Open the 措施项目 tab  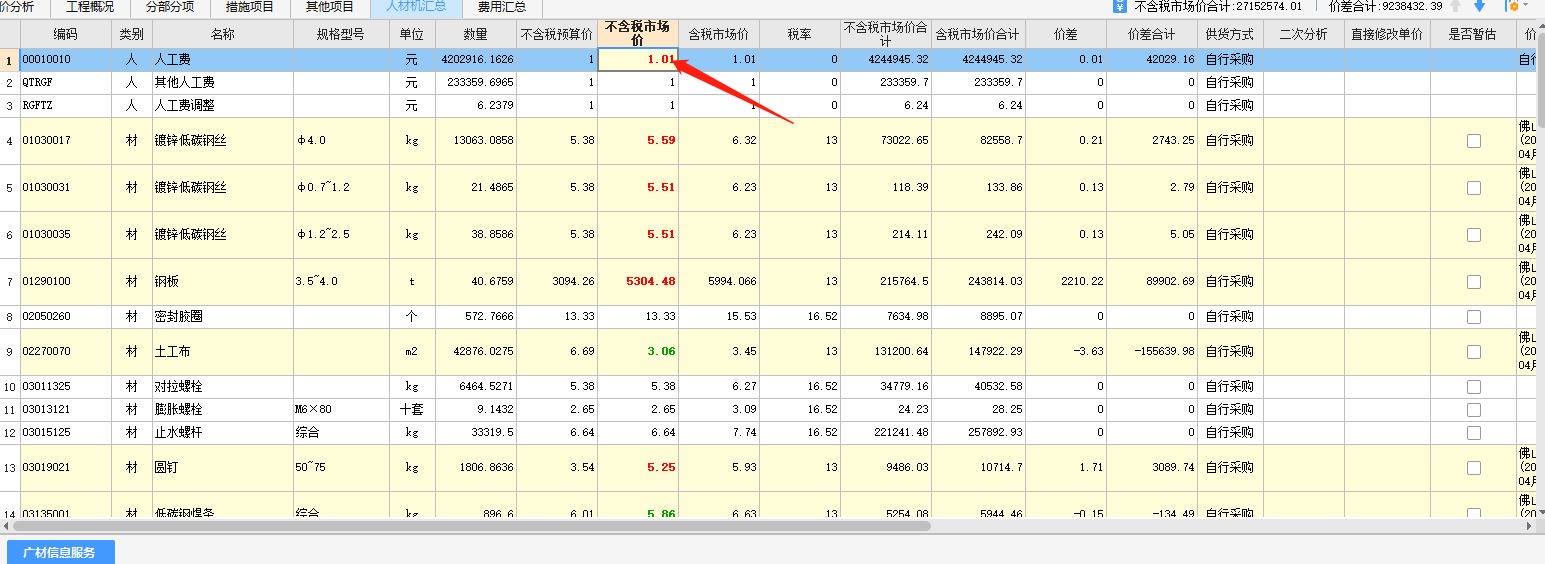coord(250,7)
